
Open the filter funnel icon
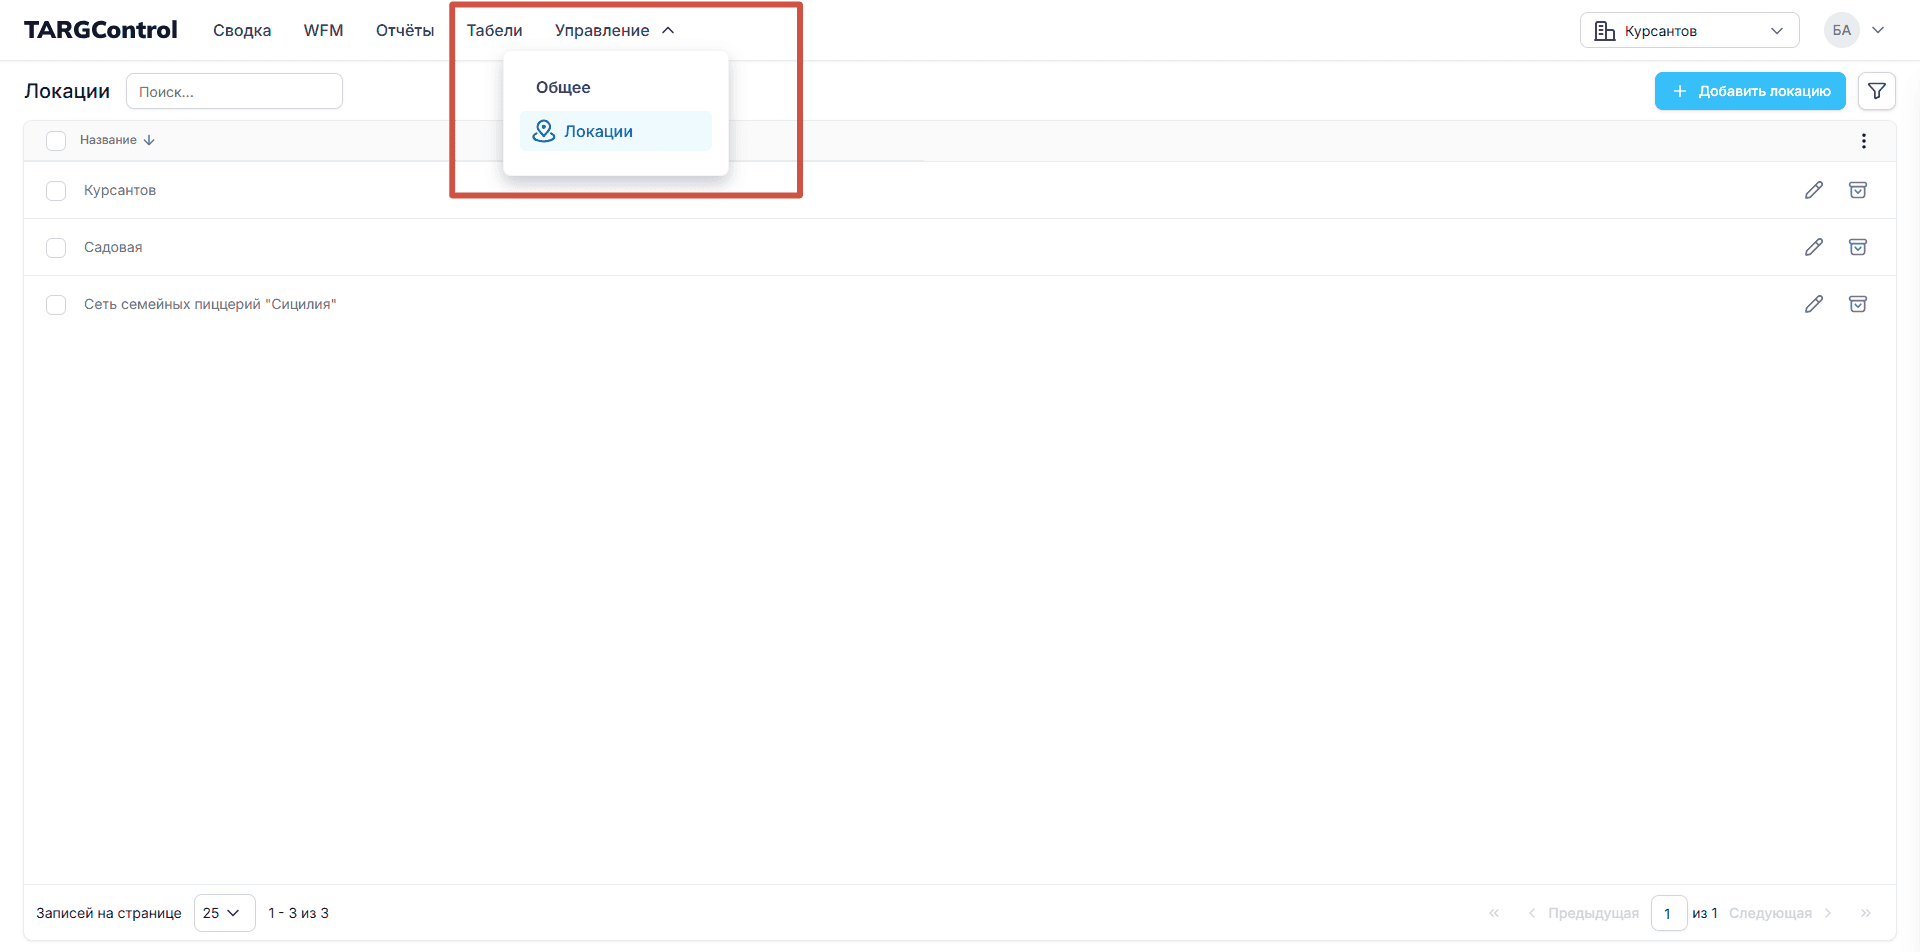[x=1876, y=91]
